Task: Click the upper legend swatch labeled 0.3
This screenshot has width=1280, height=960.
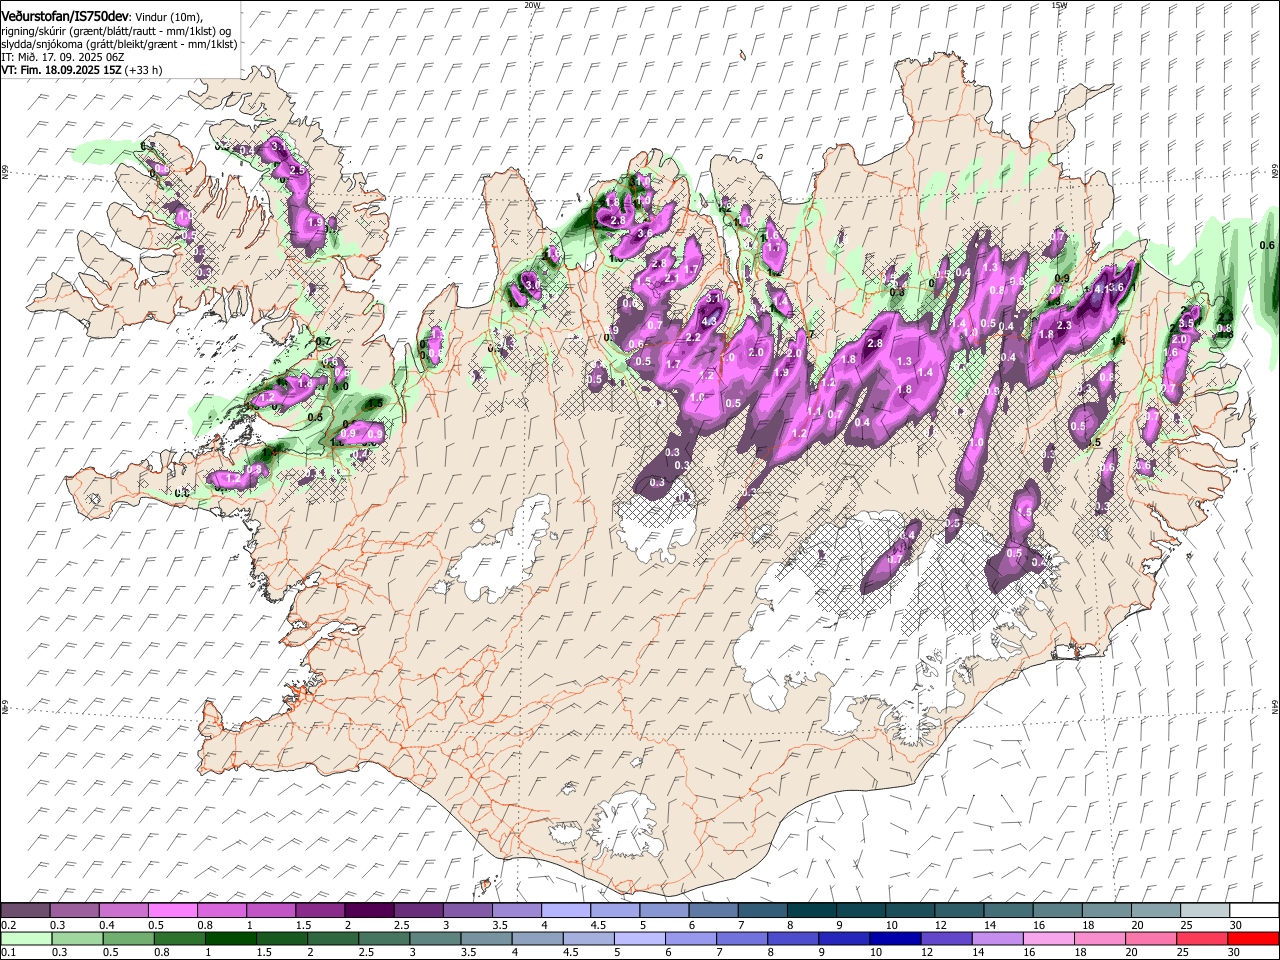Action: pyautogui.click(x=75, y=911)
